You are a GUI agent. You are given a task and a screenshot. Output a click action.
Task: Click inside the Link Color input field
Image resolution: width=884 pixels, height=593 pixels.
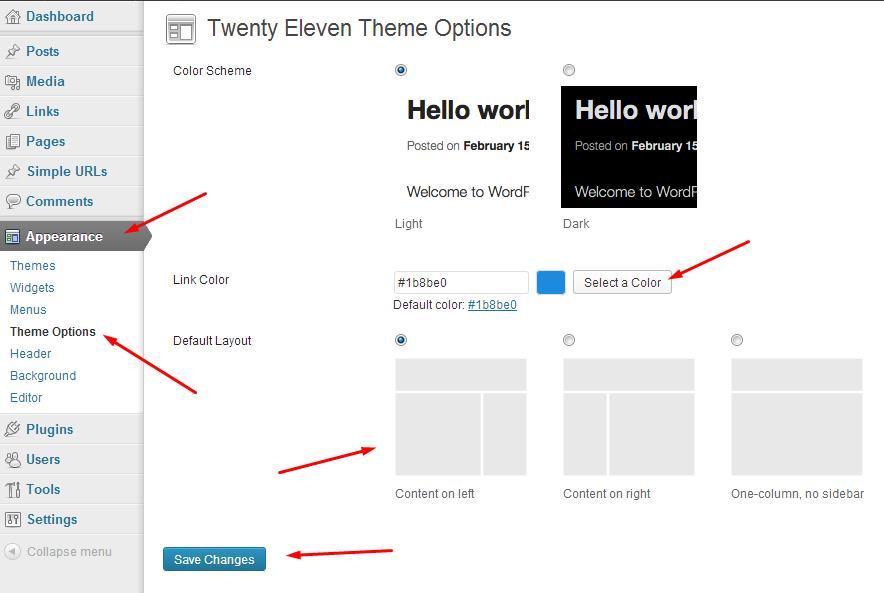(460, 282)
